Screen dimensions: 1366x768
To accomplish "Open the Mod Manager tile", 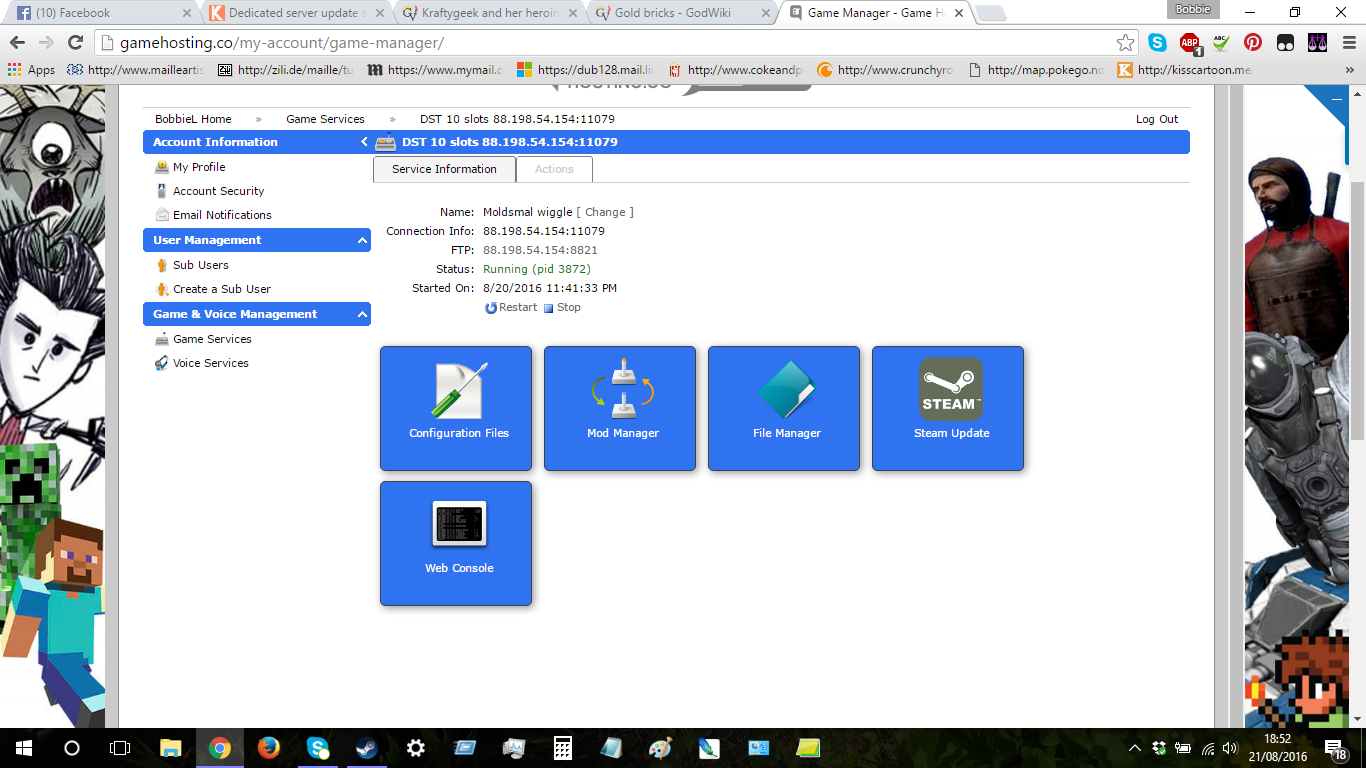I will pyautogui.click(x=620, y=408).
